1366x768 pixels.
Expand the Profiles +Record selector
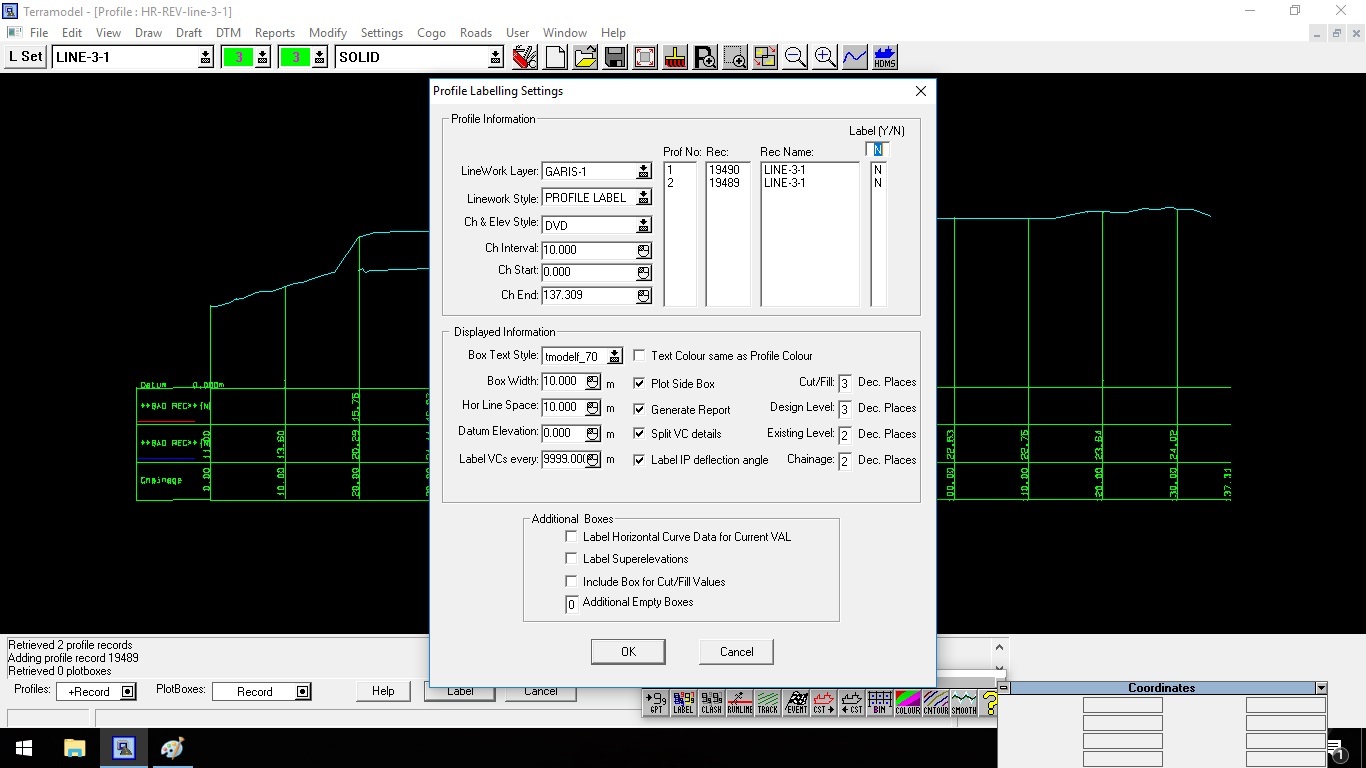tap(127, 692)
